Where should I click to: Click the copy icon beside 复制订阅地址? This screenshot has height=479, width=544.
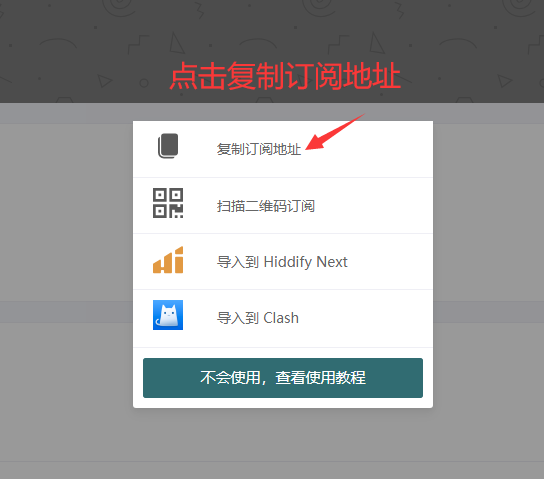point(168,146)
